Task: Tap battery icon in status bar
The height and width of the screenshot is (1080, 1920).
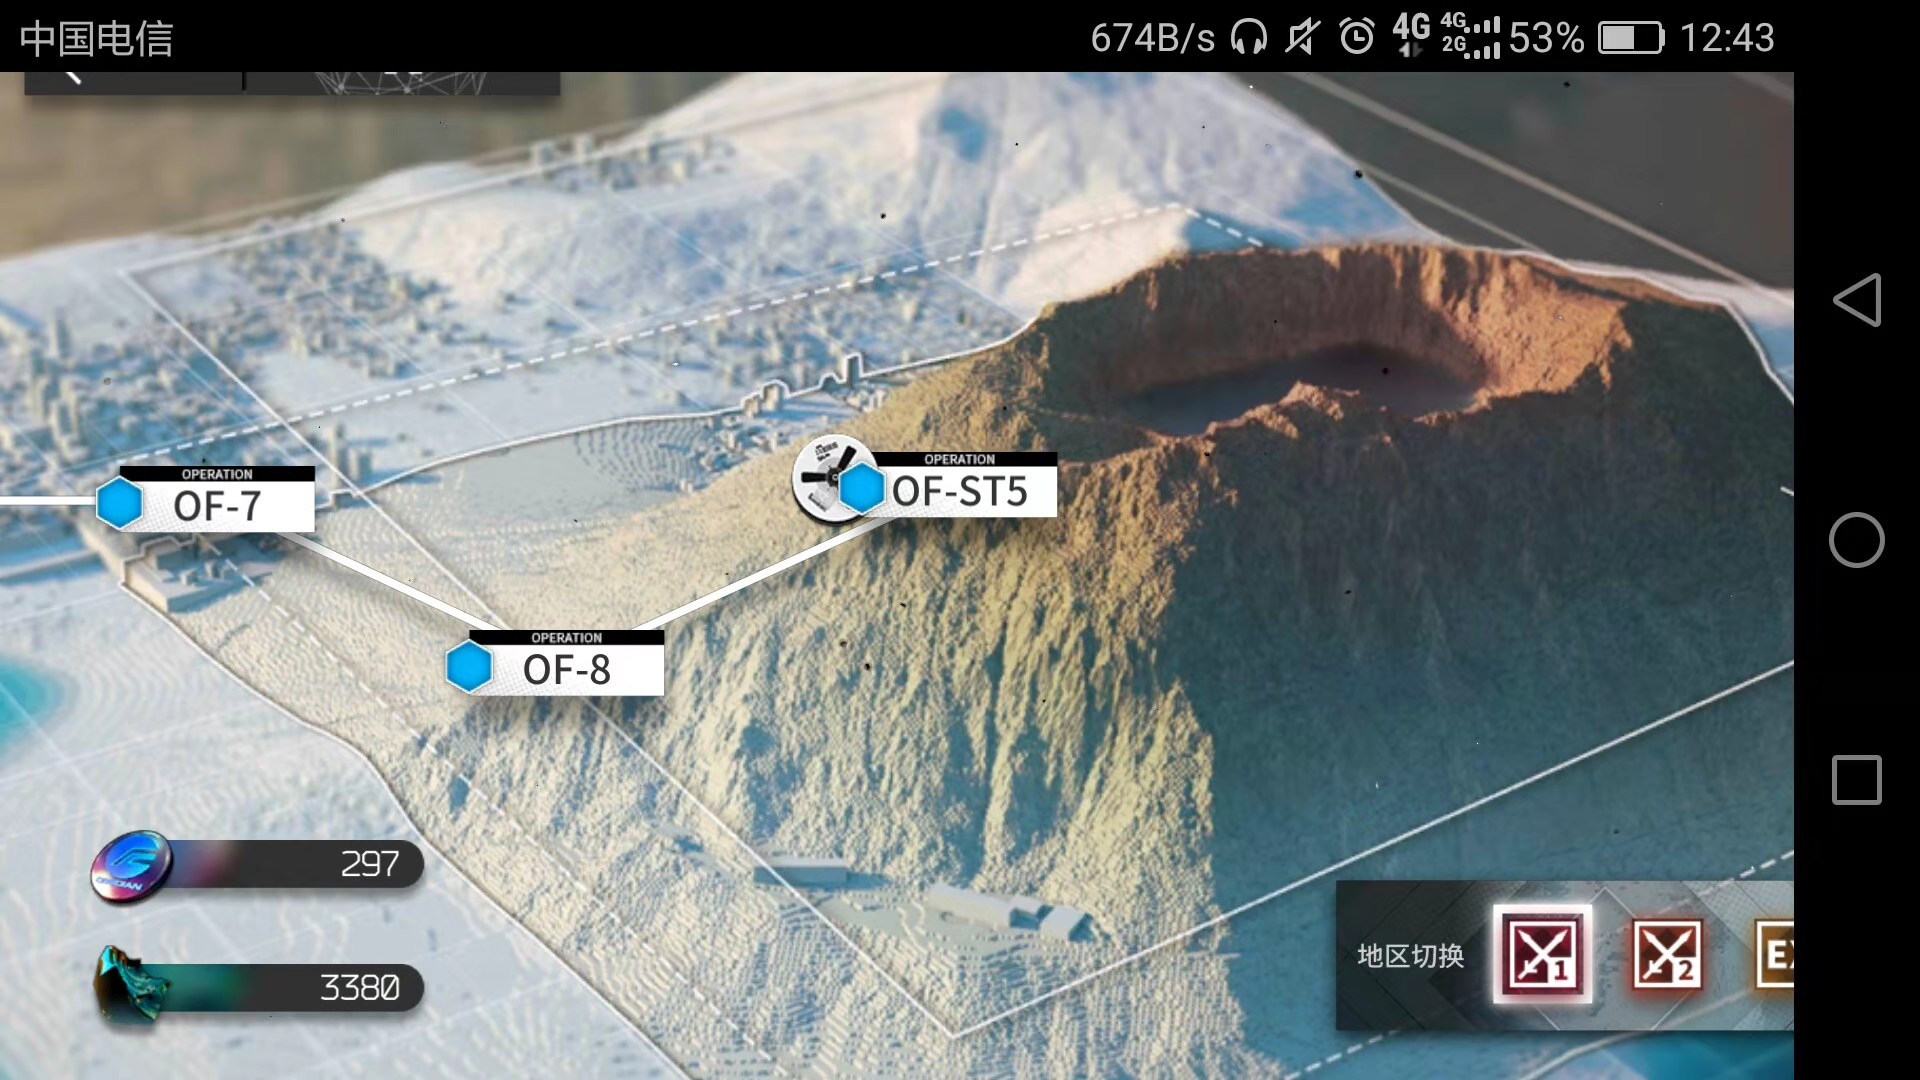Action: [x=1632, y=38]
